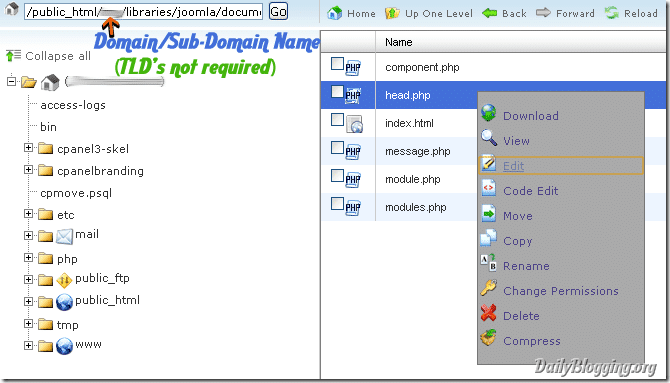Viewport: 670px width, 383px height.
Task: Choose View from the context menu
Action: click(x=516, y=141)
